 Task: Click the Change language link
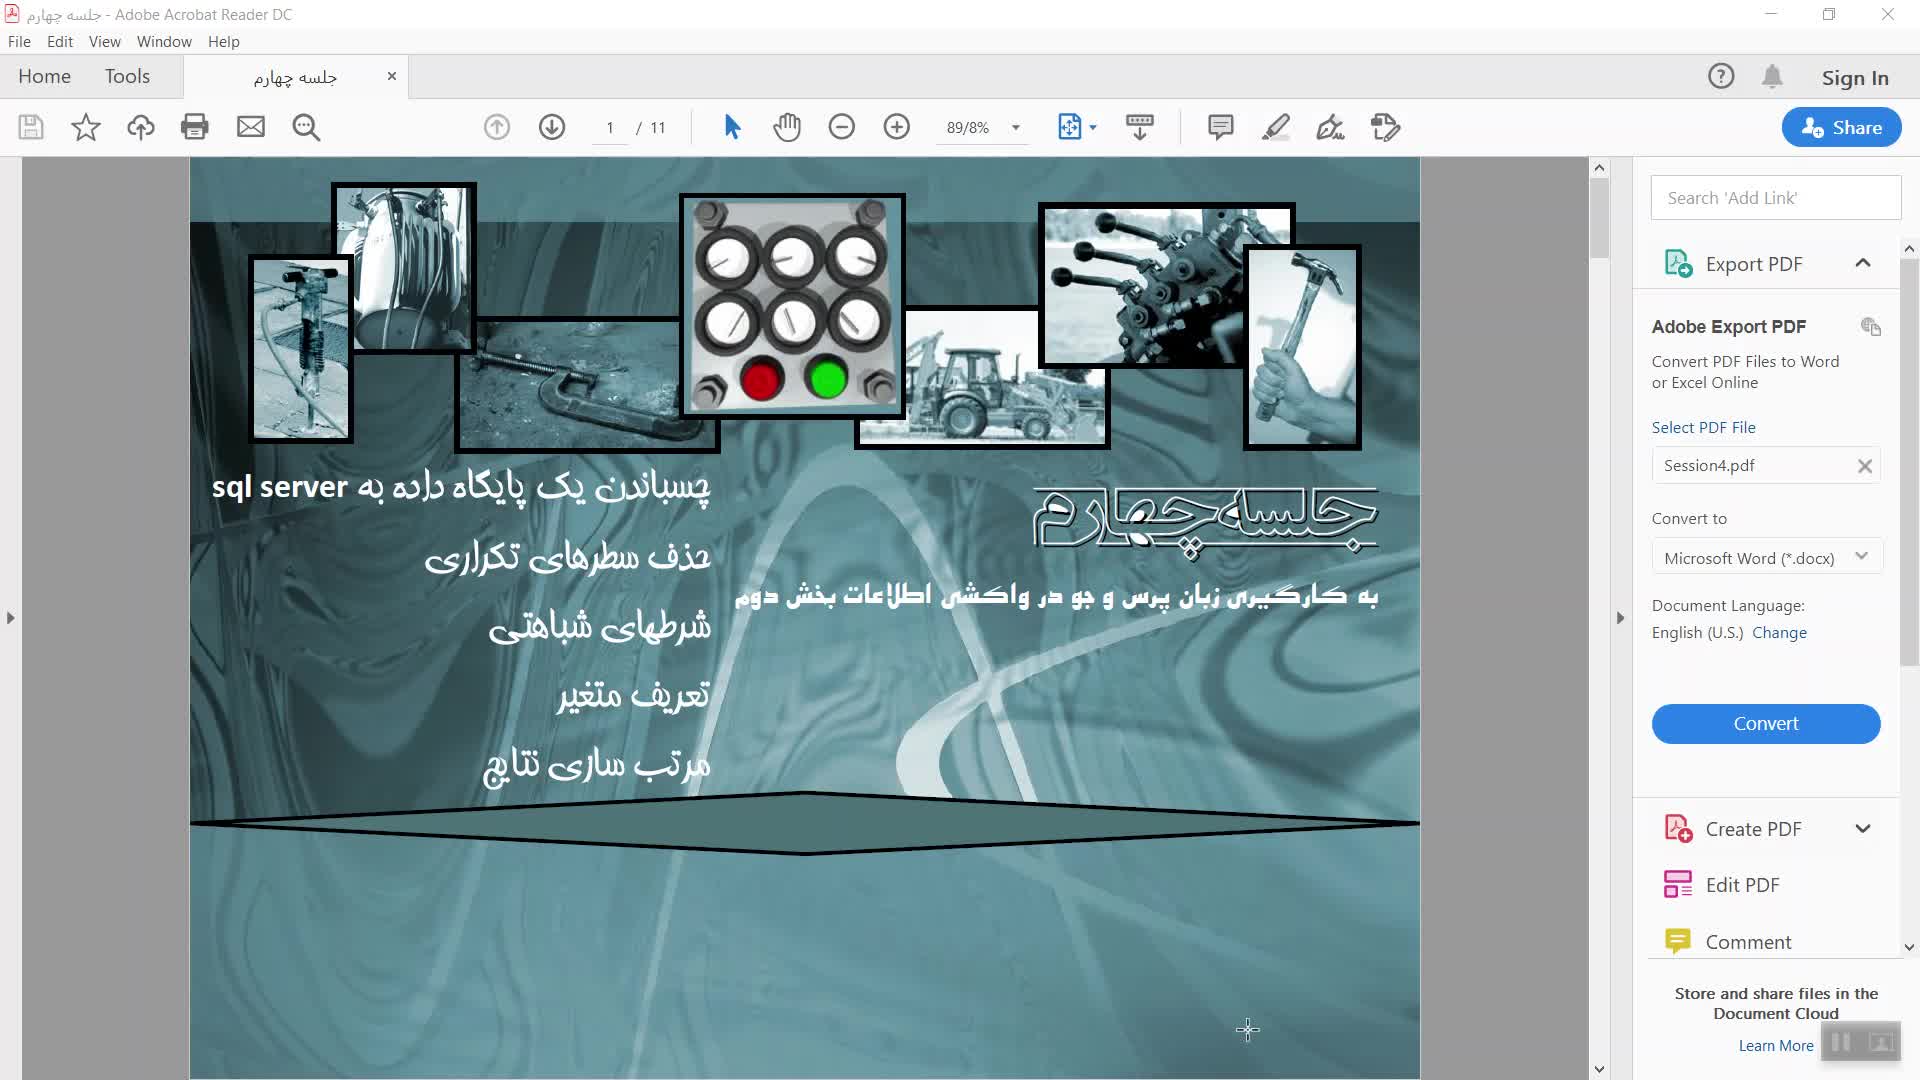(x=1779, y=633)
